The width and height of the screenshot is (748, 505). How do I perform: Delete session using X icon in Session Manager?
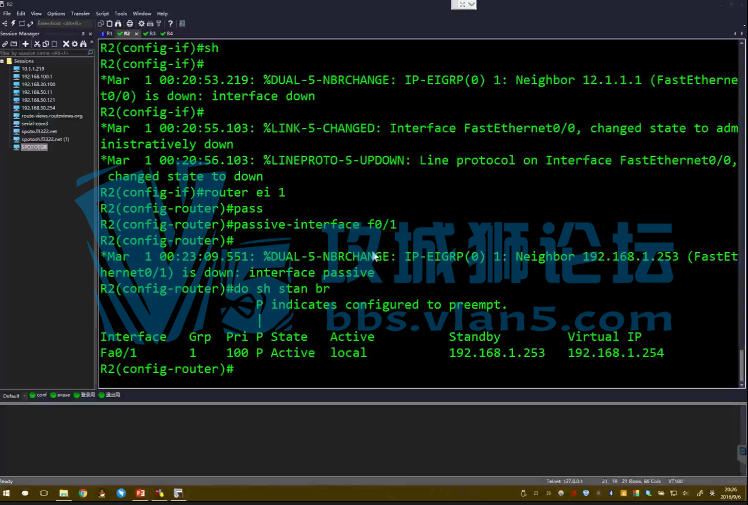[x=66, y=44]
